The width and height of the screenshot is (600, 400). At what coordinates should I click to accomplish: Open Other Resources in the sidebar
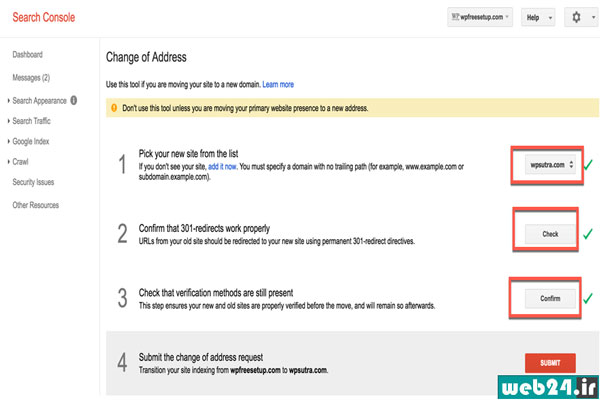(x=36, y=205)
